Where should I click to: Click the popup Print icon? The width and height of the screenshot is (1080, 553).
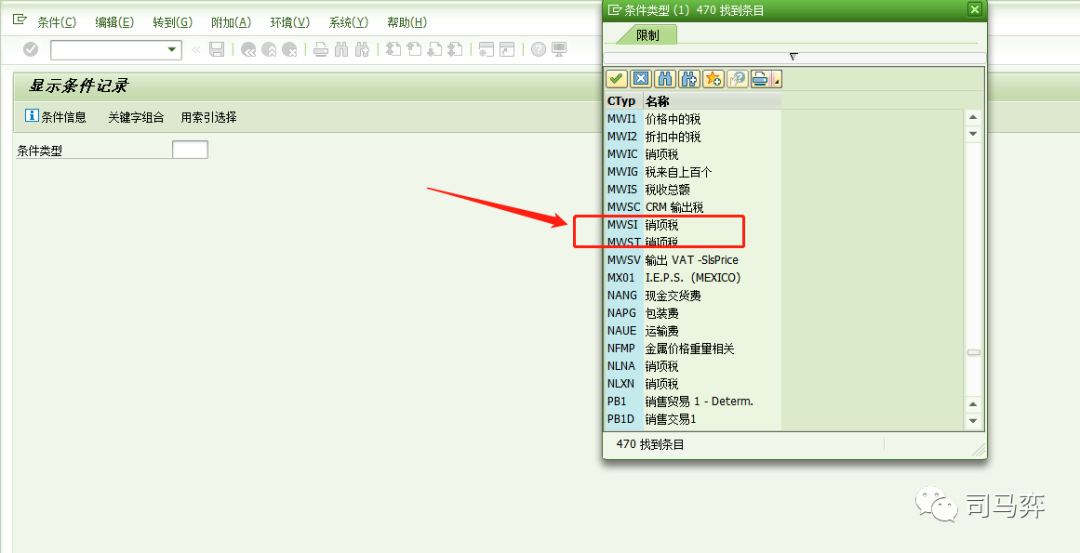point(760,79)
